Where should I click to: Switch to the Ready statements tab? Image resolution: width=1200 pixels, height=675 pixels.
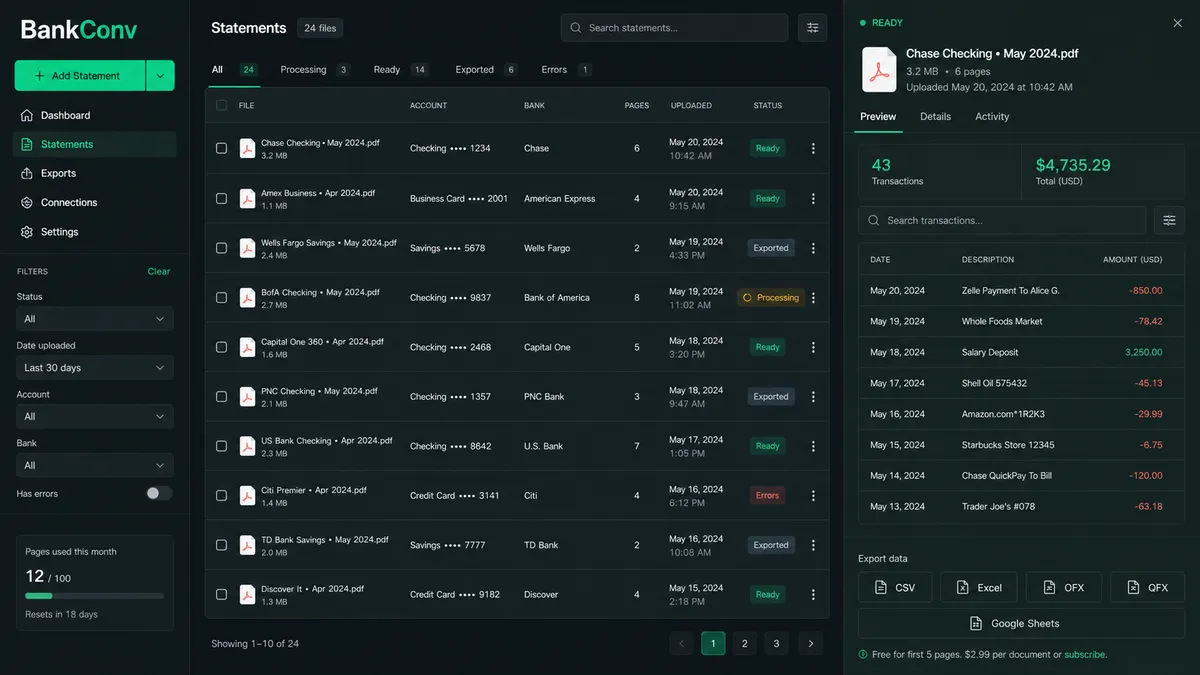[x=401, y=70]
